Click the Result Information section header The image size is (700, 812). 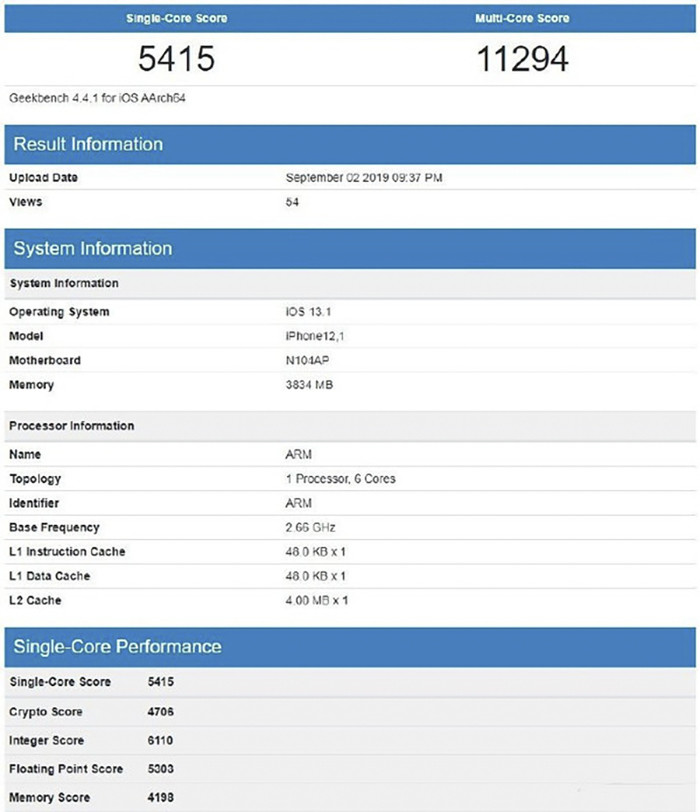(88, 144)
